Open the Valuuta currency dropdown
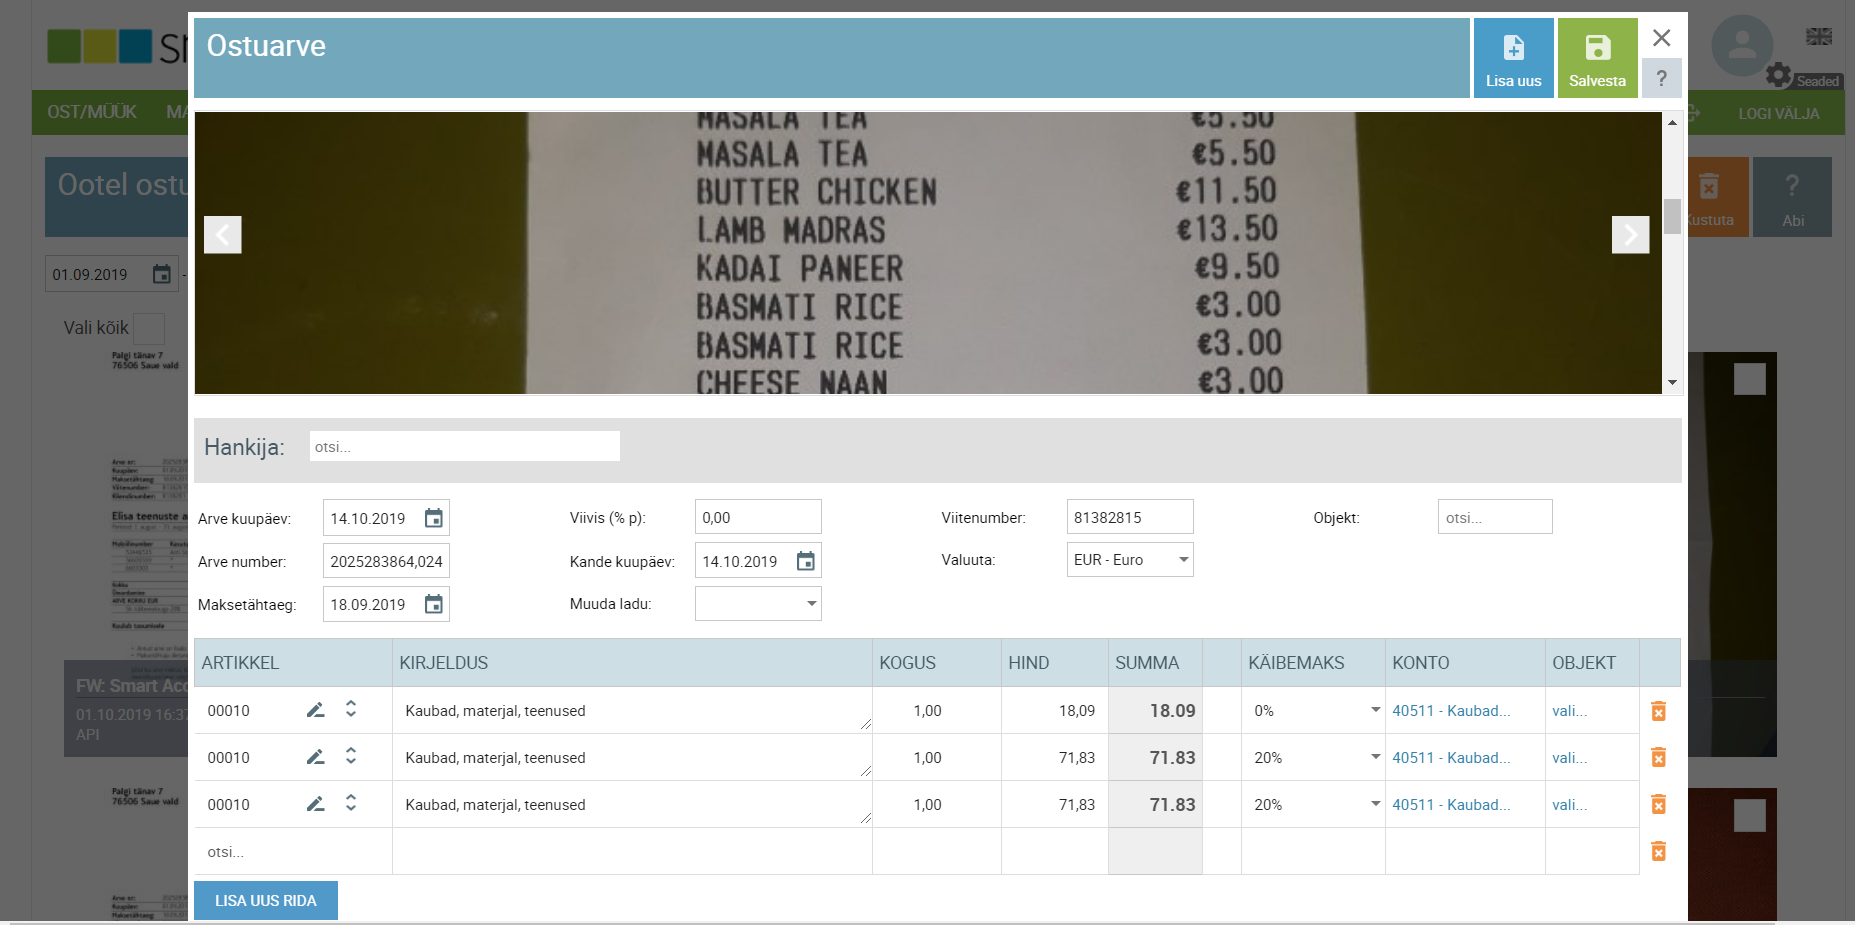Viewport: 1855px width, 925px height. coord(1184,559)
